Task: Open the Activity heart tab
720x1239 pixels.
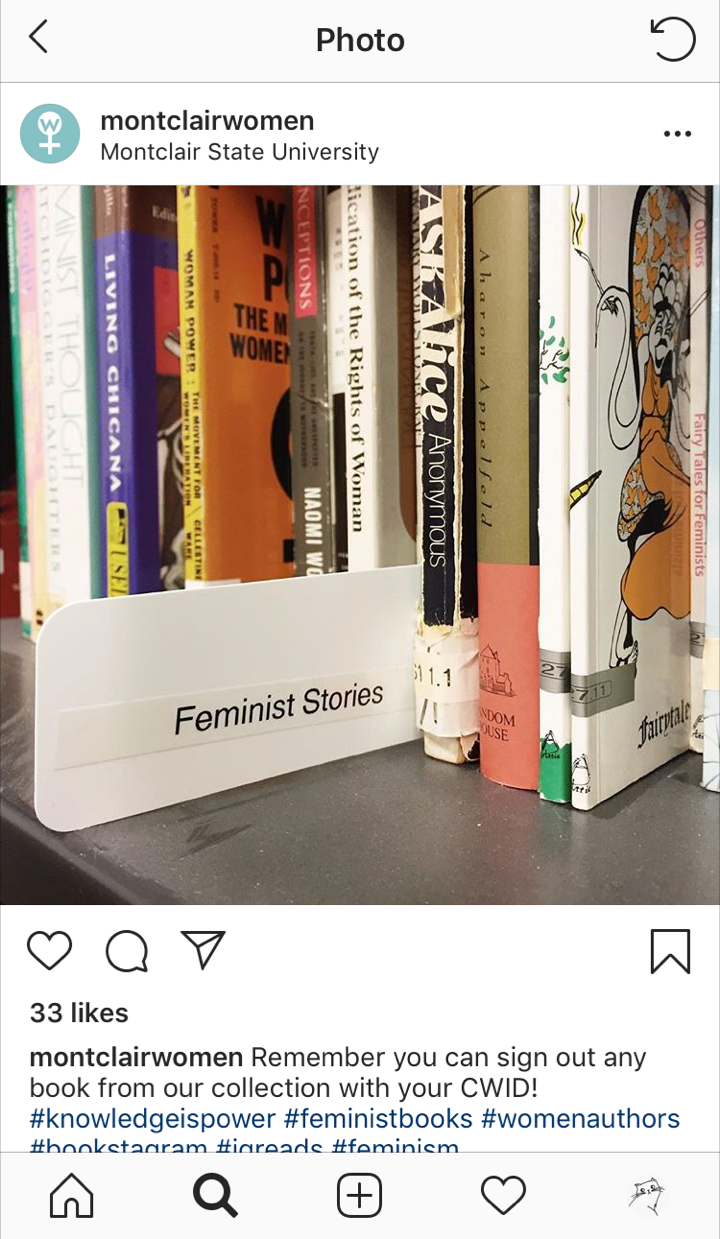Action: (x=503, y=1195)
